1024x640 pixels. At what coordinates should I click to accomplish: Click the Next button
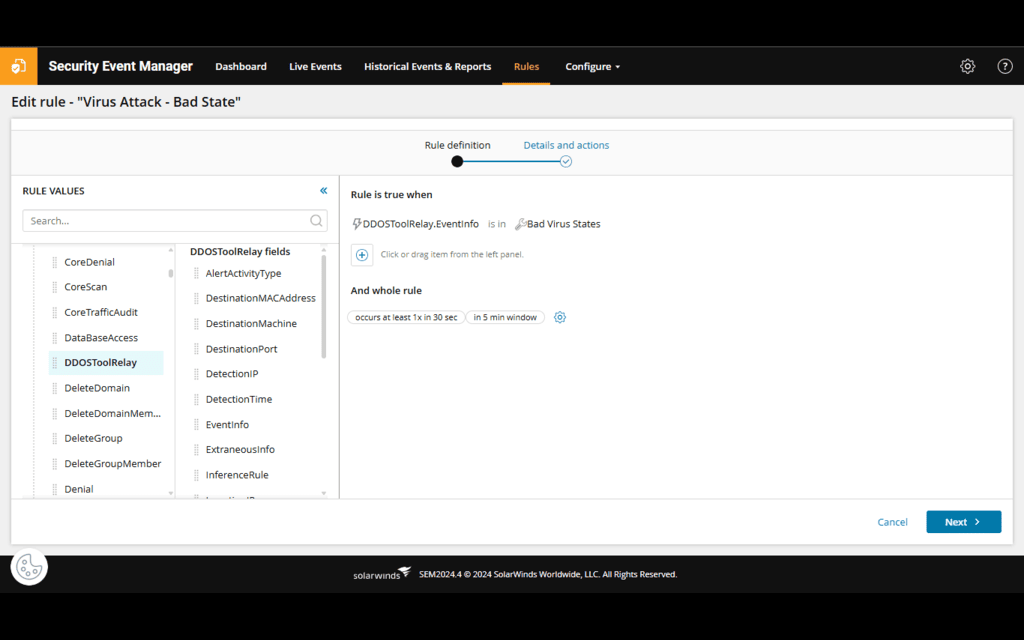point(962,521)
